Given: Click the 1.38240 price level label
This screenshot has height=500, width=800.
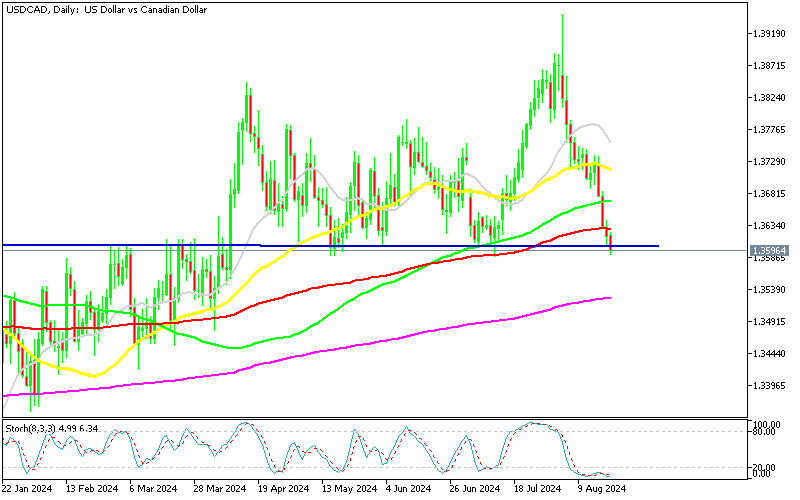Looking at the screenshot, I should (769, 98).
